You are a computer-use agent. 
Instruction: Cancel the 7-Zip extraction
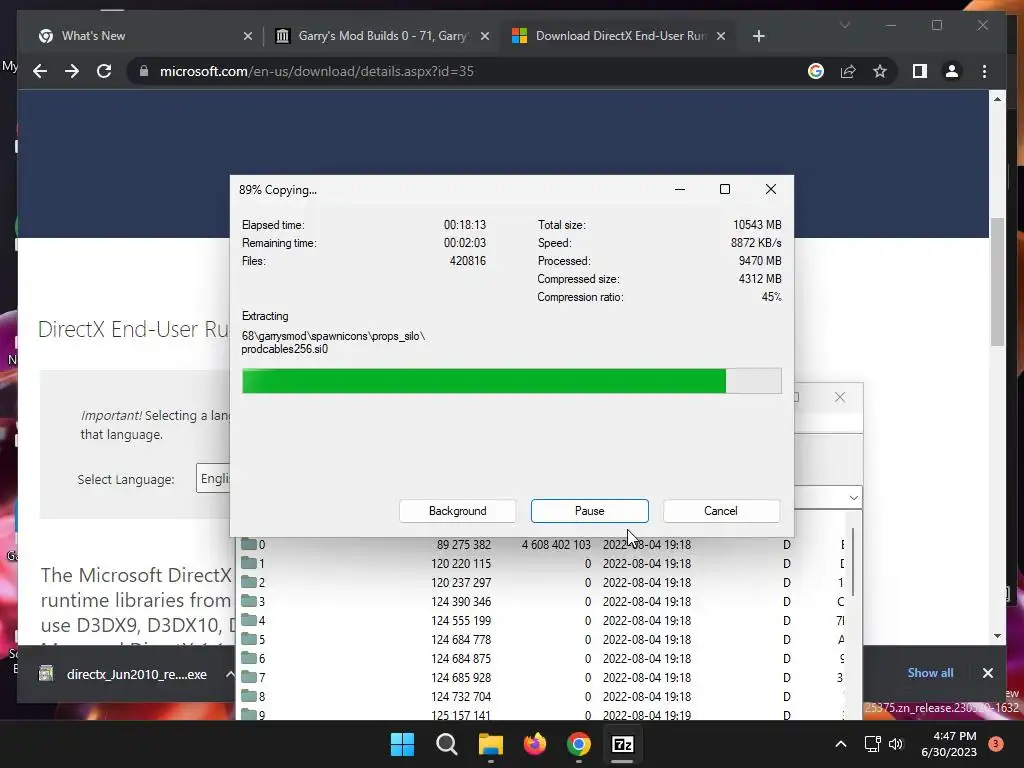point(721,511)
